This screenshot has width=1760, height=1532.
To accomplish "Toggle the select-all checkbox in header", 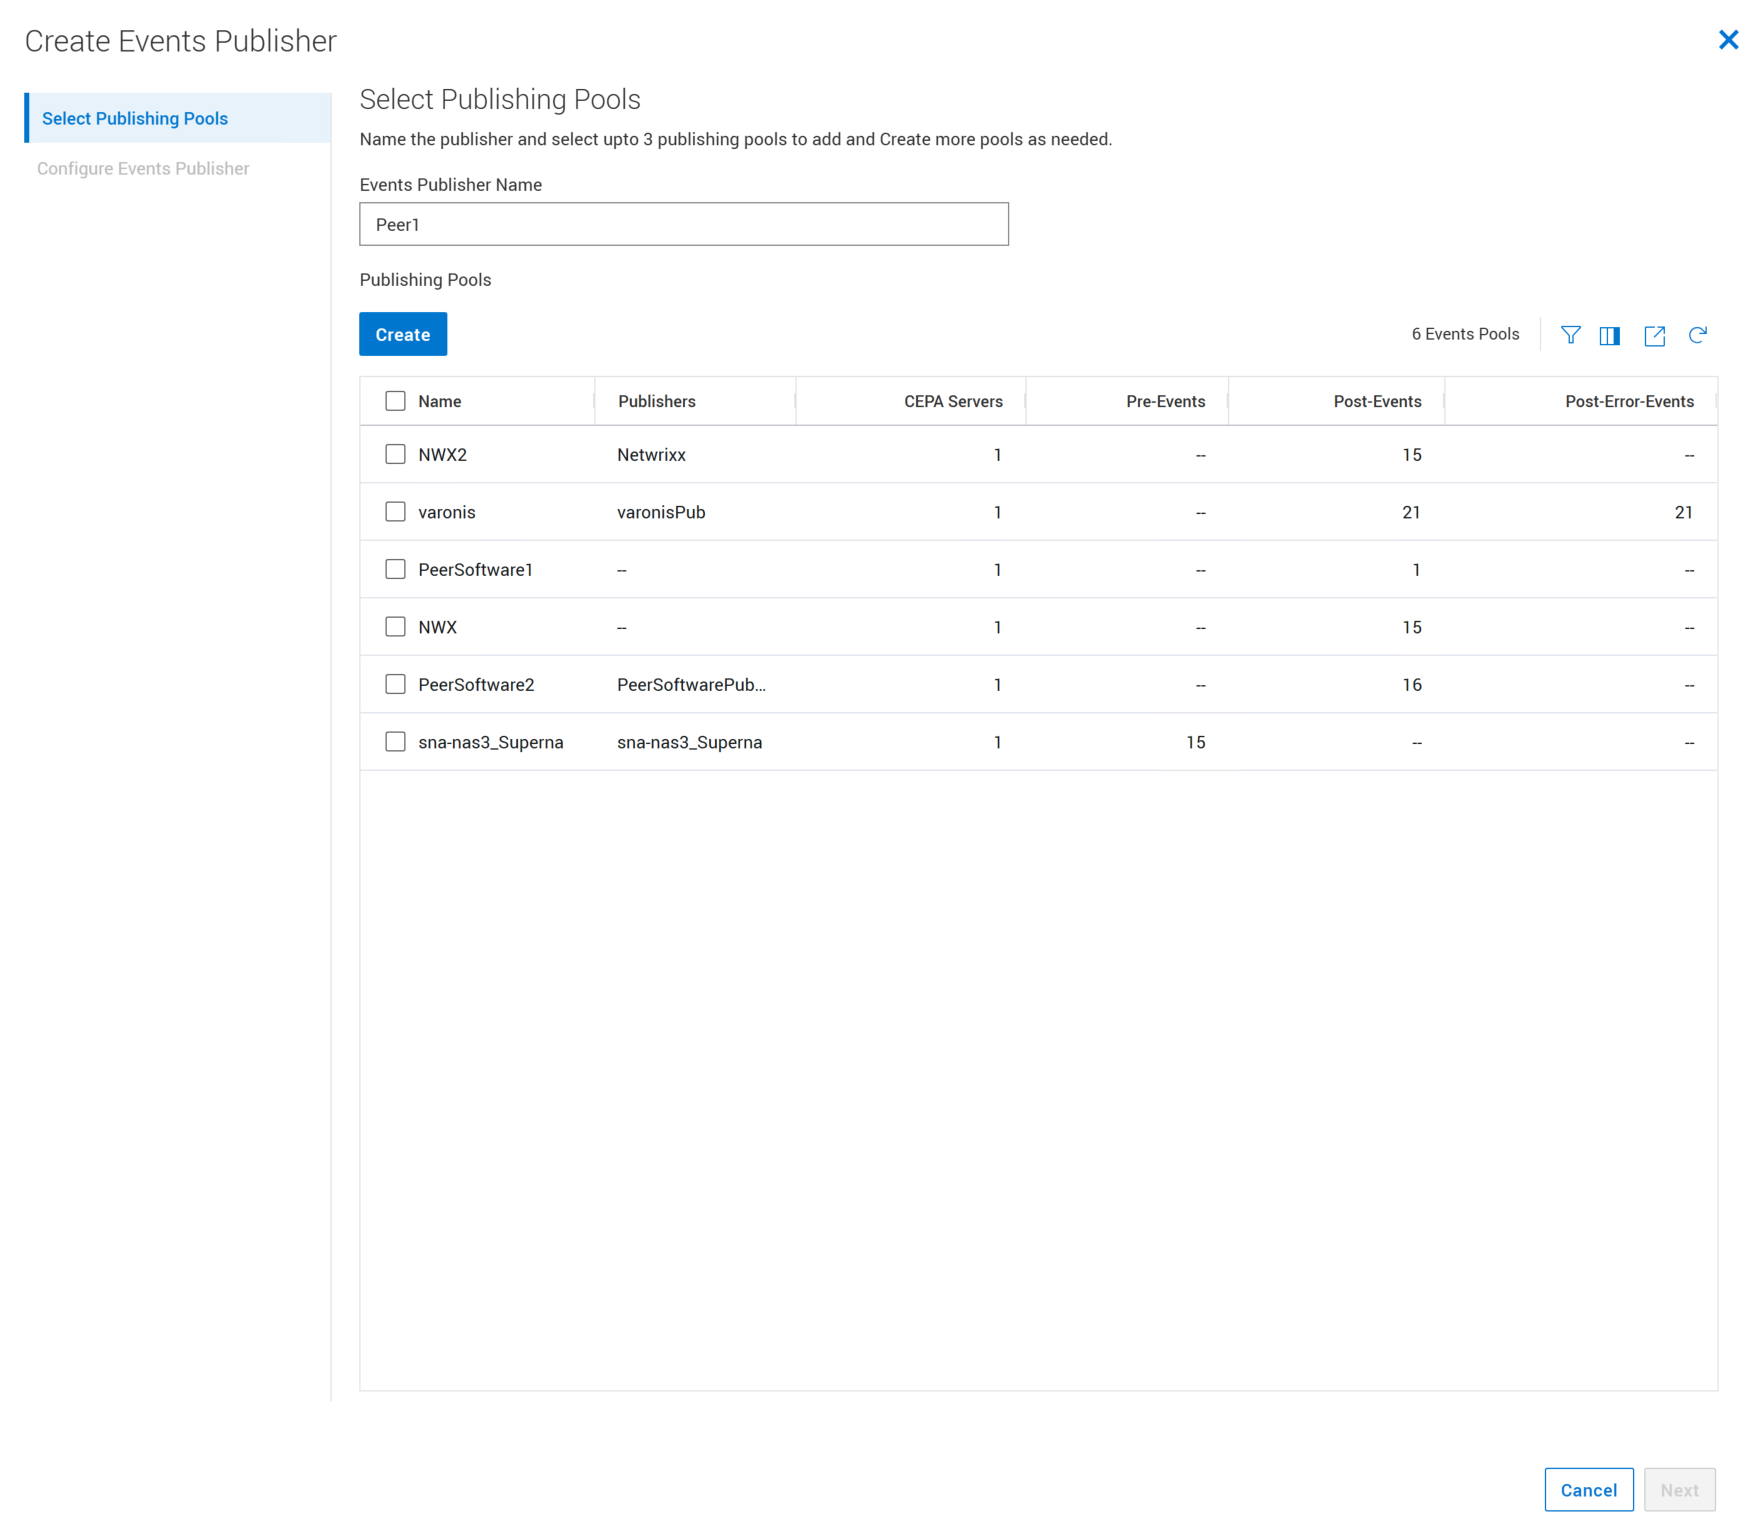I will pyautogui.click(x=395, y=401).
